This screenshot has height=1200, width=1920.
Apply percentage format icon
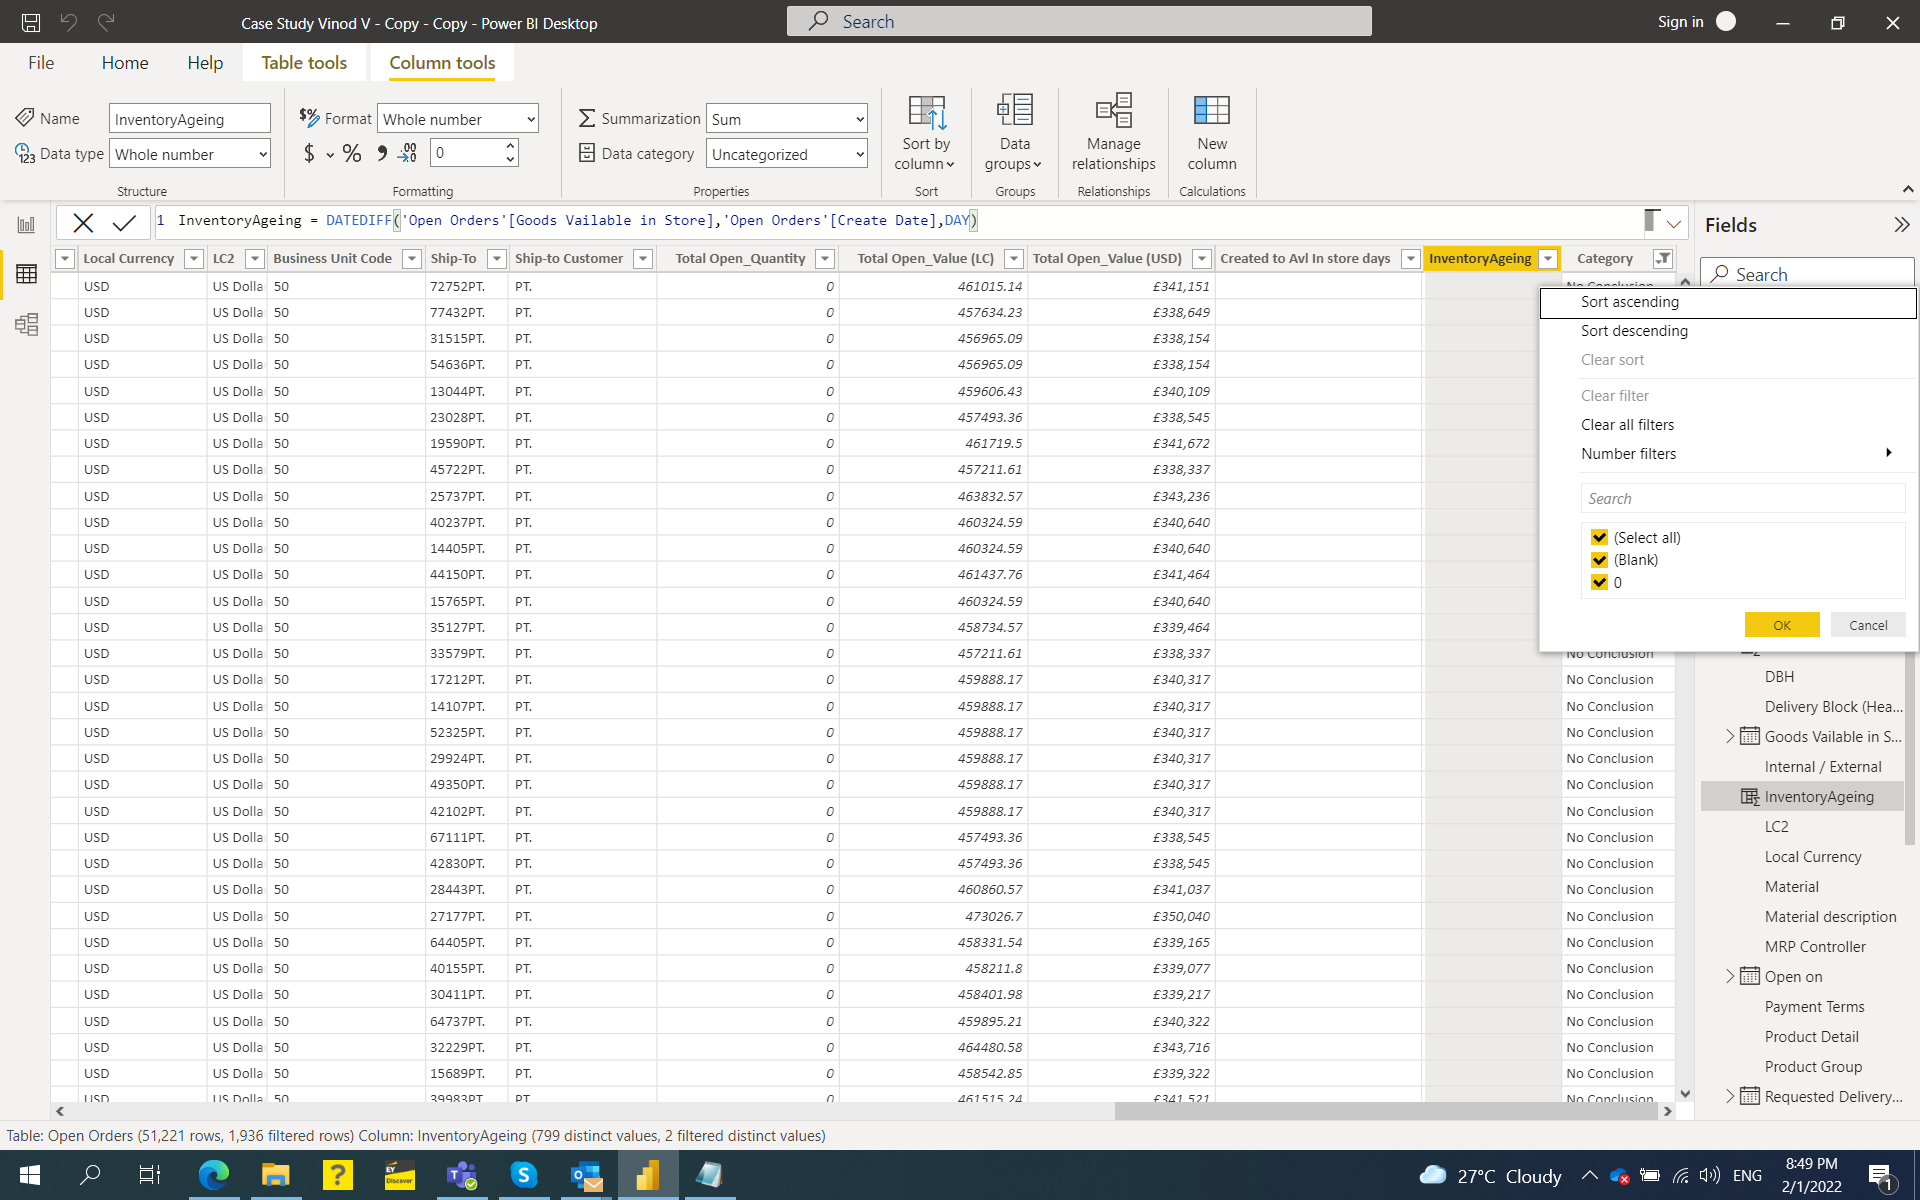coord(352,153)
